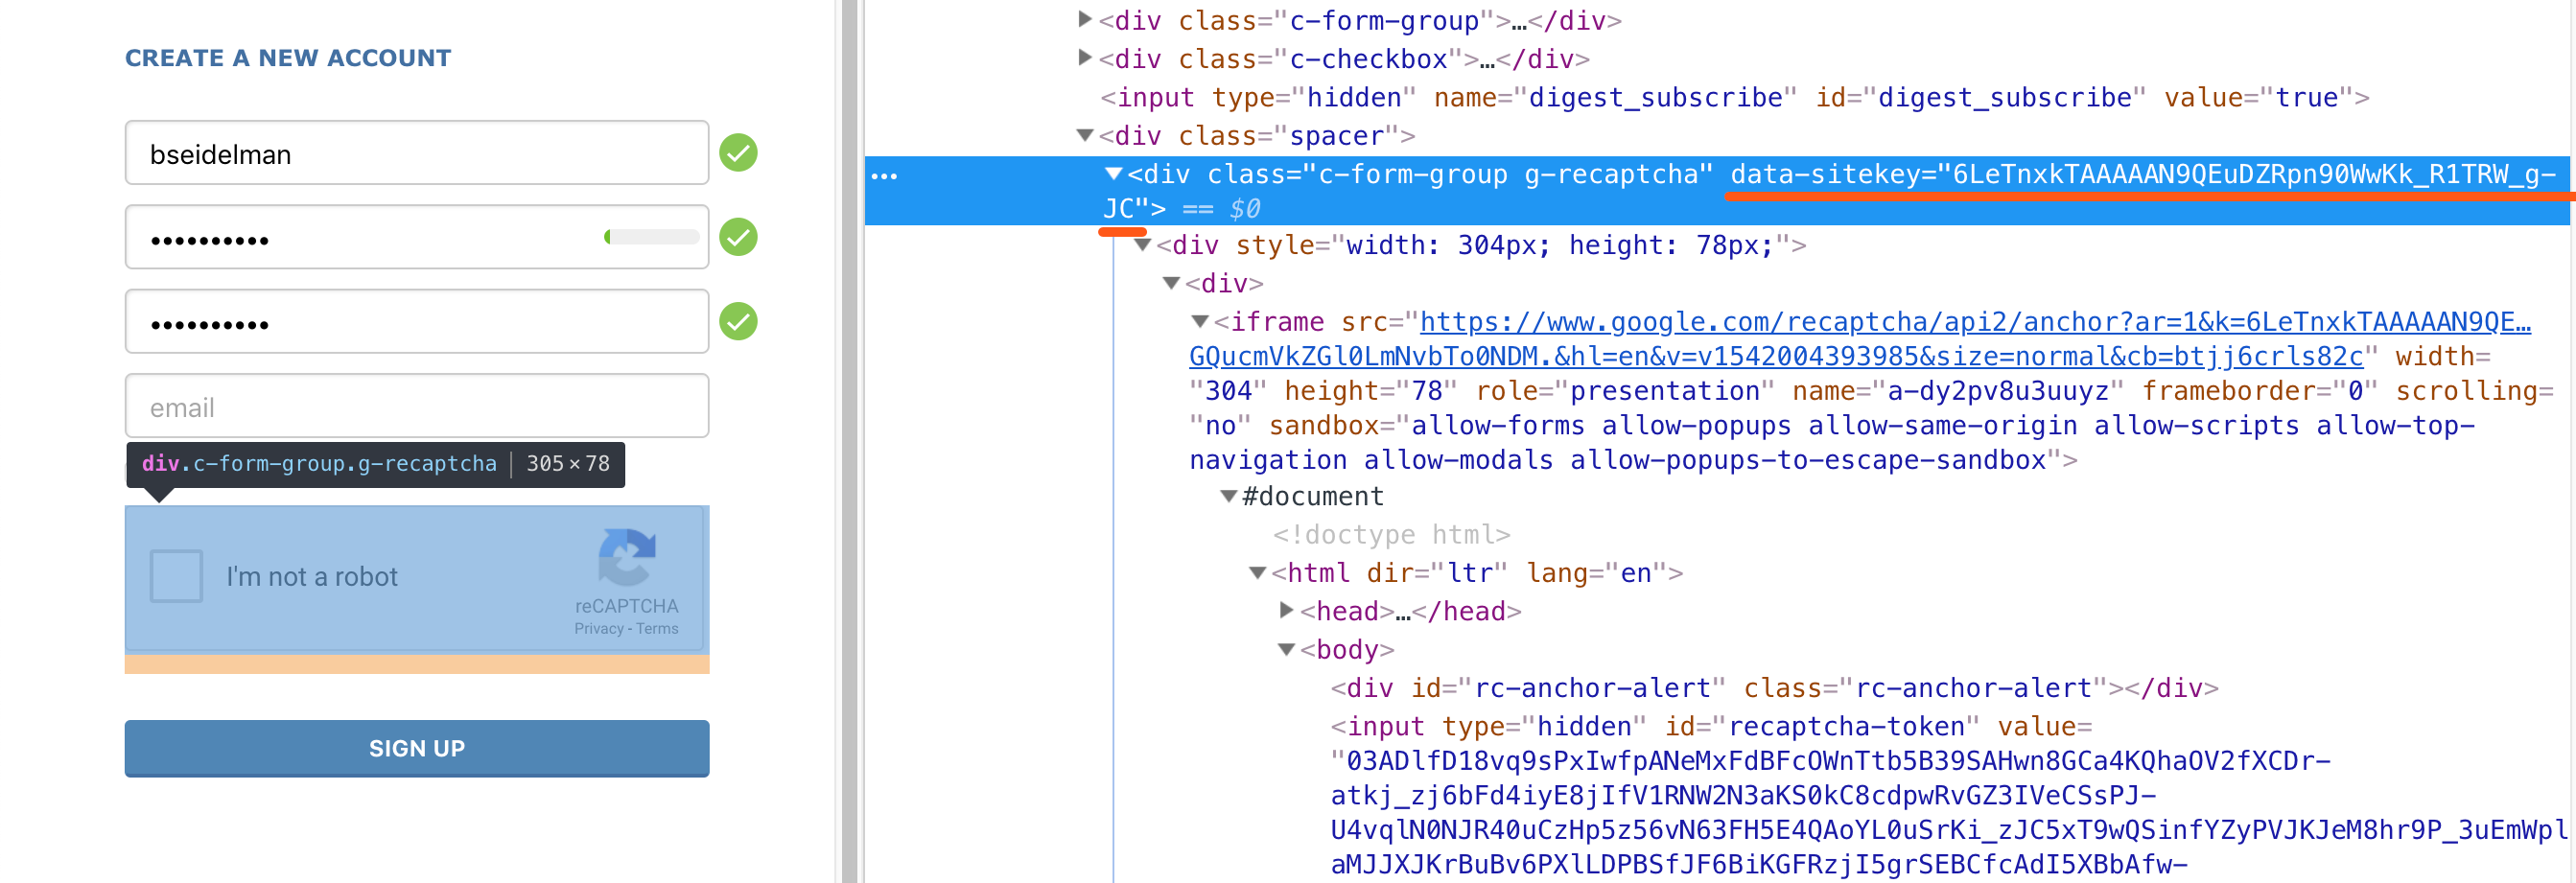This screenshot has width=2576, height=883.
Task: Select the doctype html line
Action: [1391, 535]
